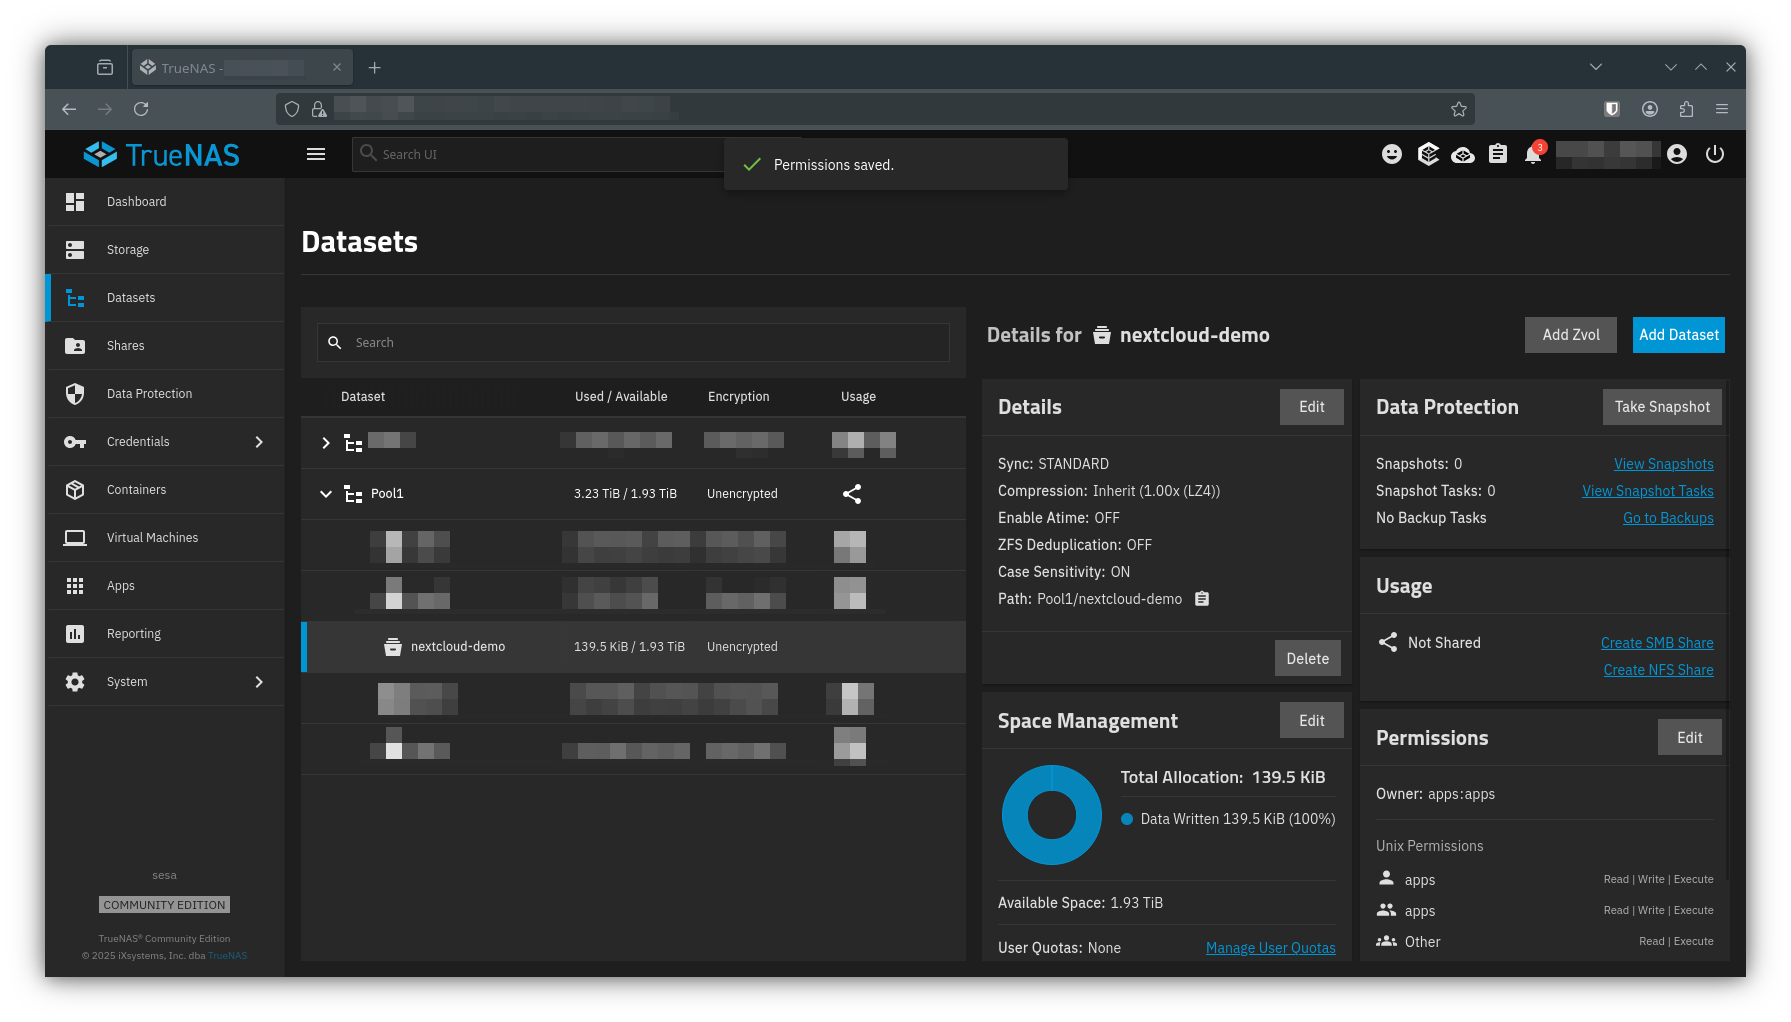Open the user account icon
The width and height of the screenshot is (1791, 1022).
tap(1677, 154)
